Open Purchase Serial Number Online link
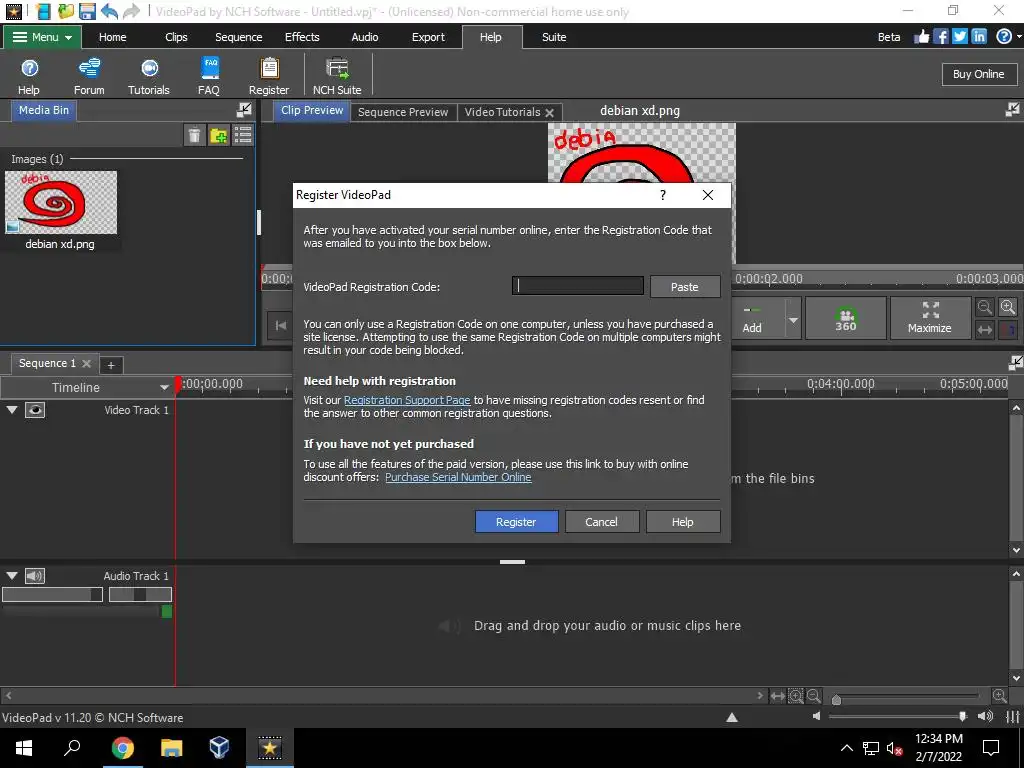 pyautogui.click(x=458, y=477)
